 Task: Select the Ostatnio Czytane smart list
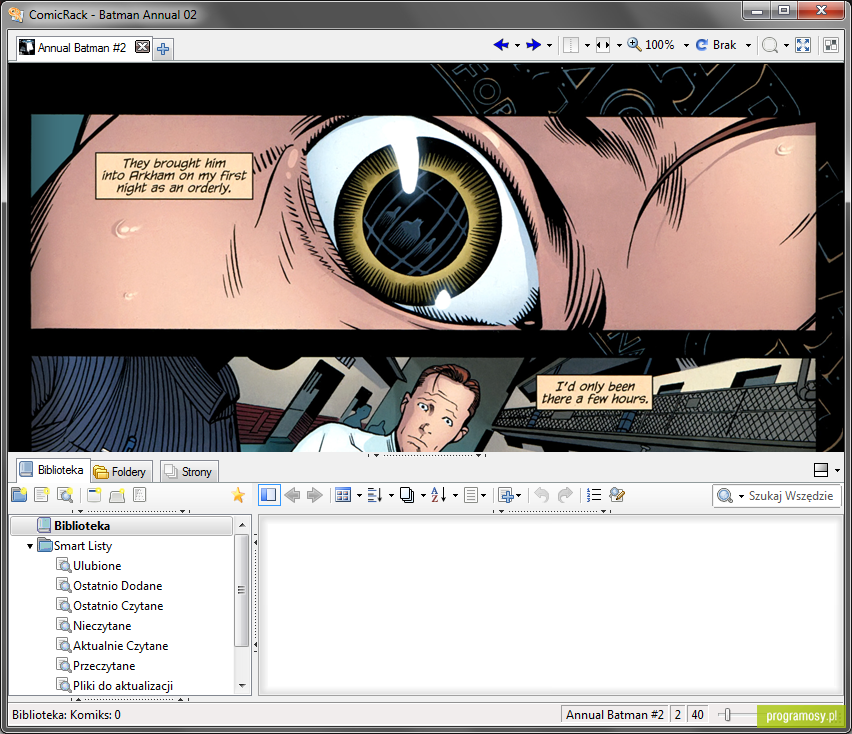coord(118,606)
